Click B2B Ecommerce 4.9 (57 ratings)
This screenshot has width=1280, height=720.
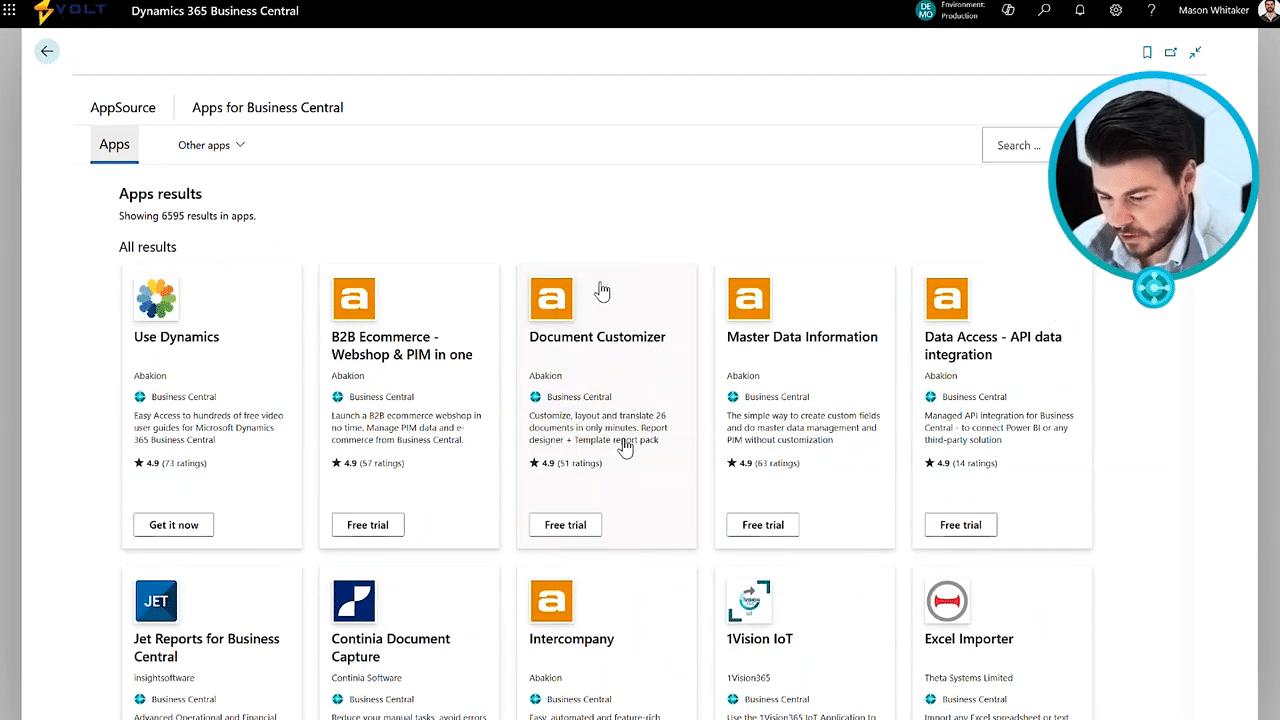click(x=368, y=464)
